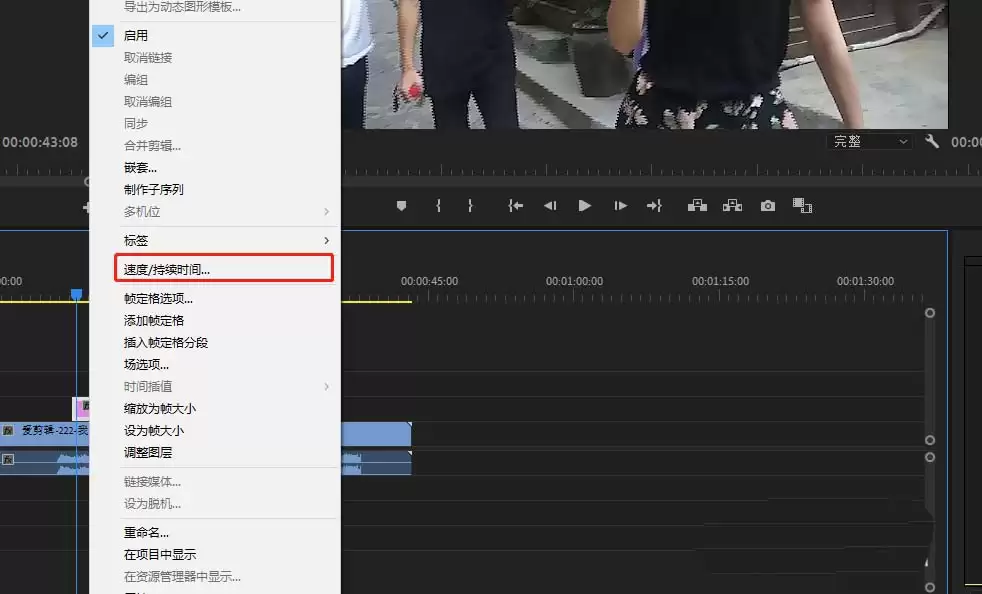Click the Mark Out bracket icon
This screenshot has width=982, height=594.
(x=470, y=206)
